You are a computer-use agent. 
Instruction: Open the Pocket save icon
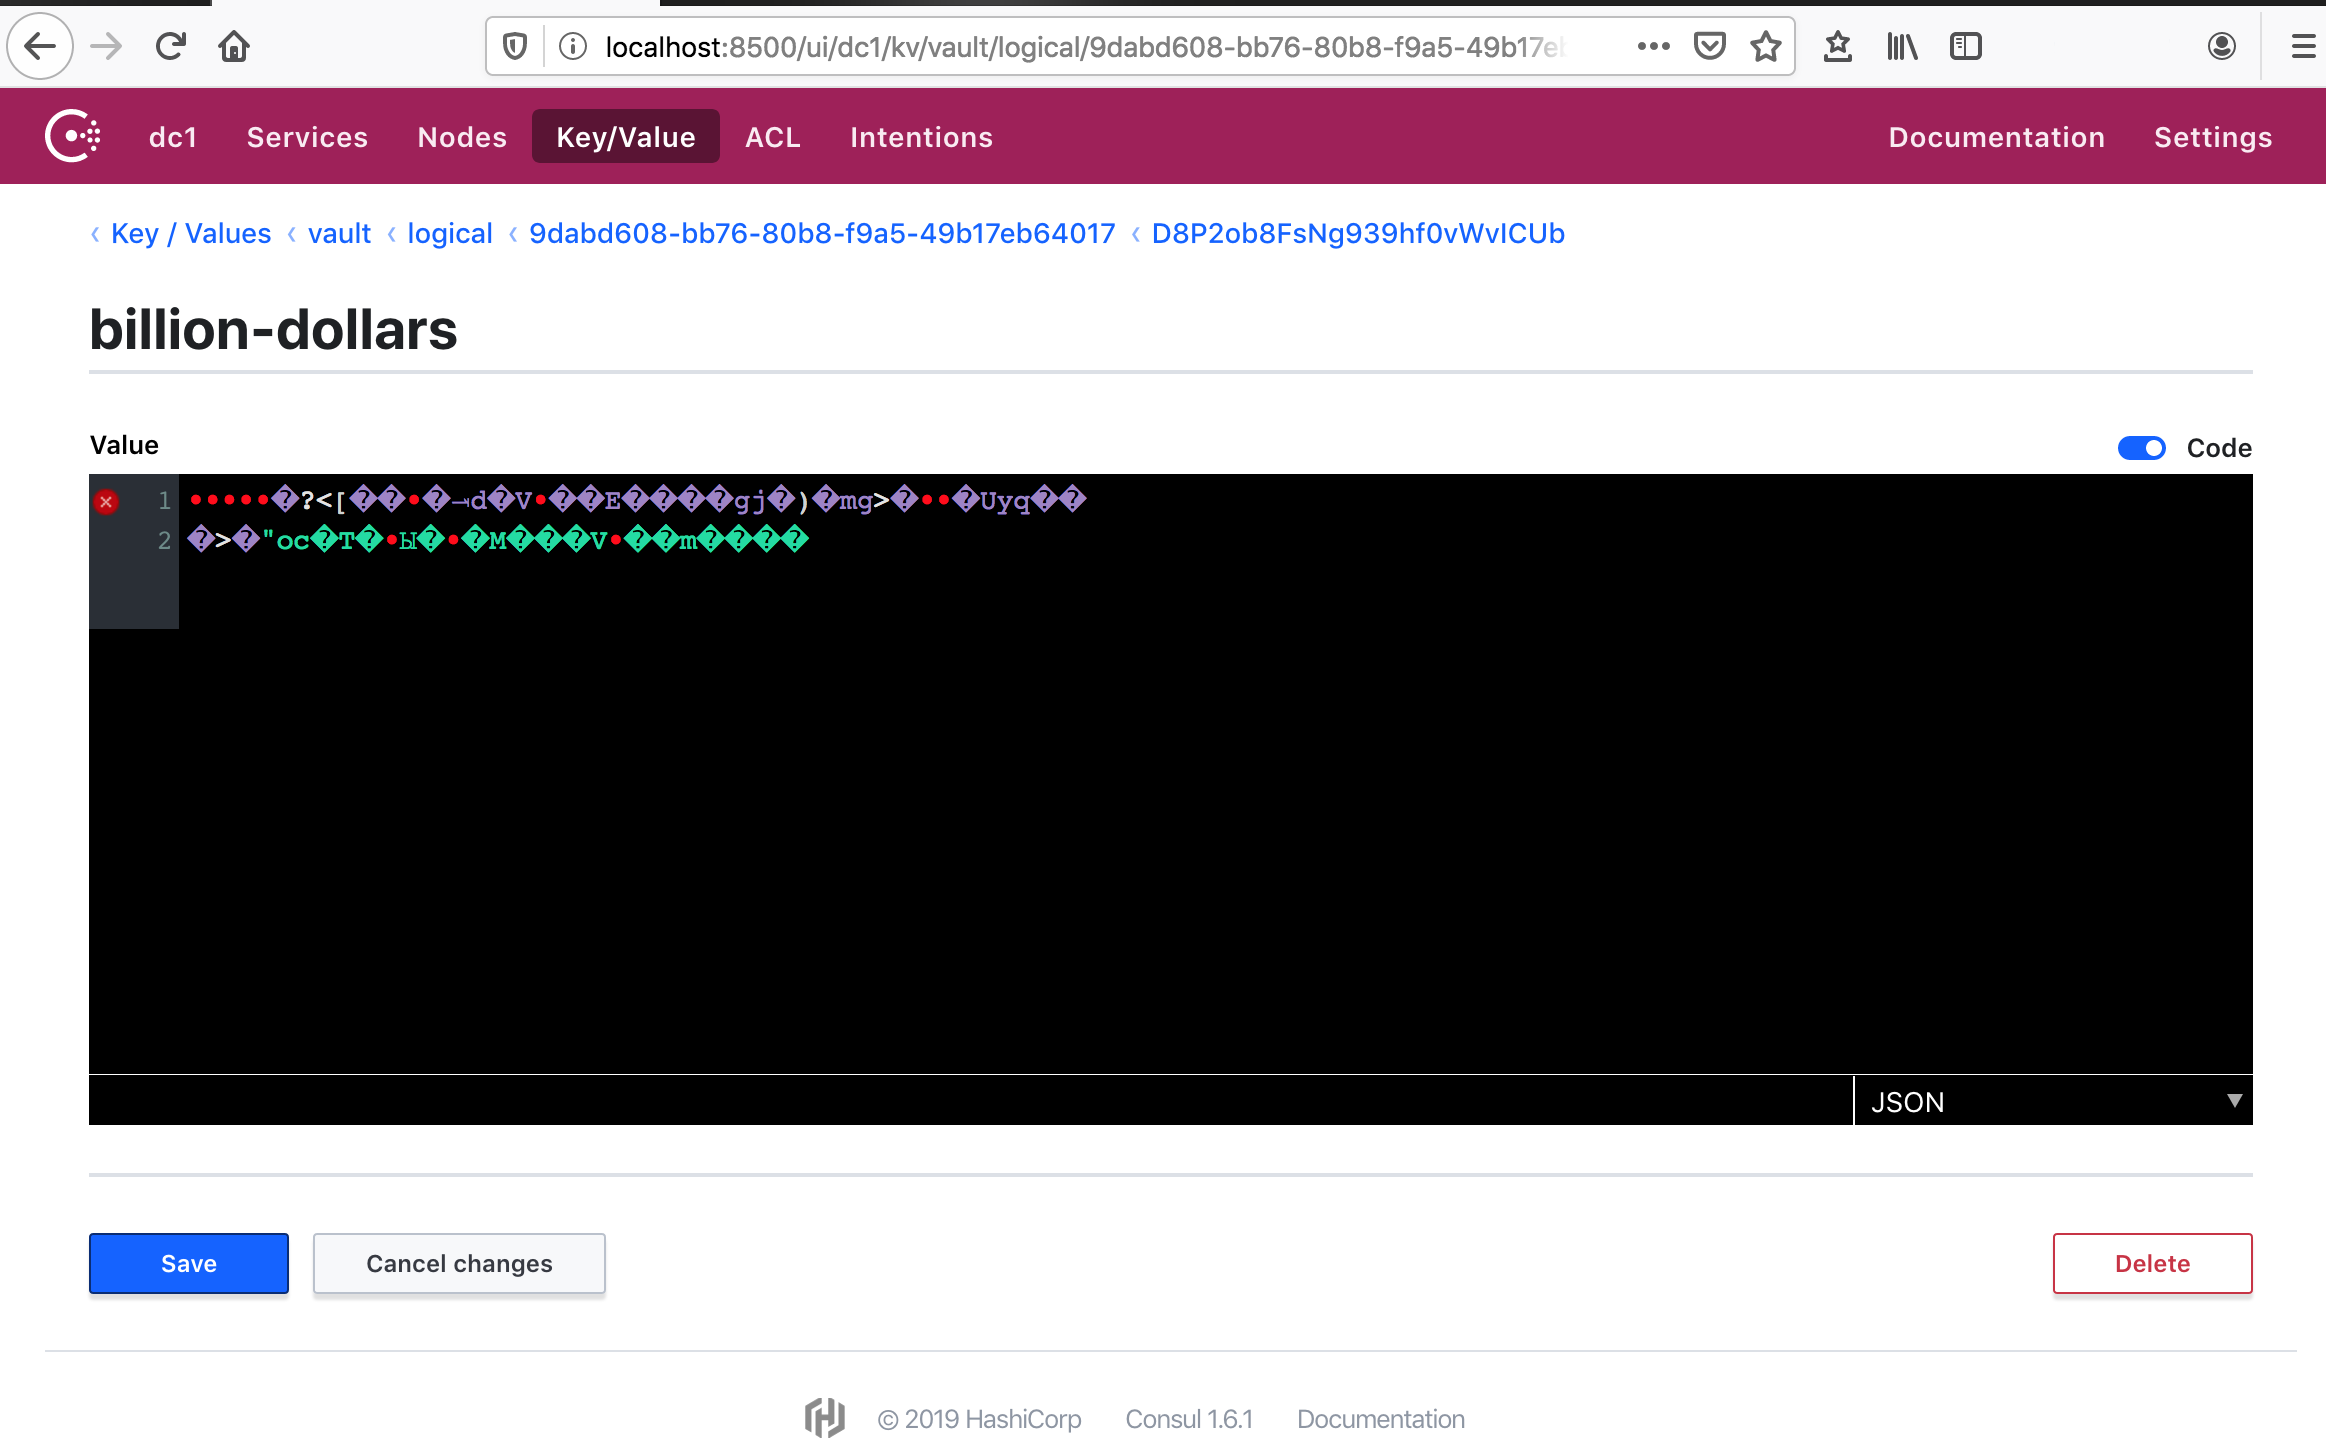pyautogui.click(x=1710, y=46)
